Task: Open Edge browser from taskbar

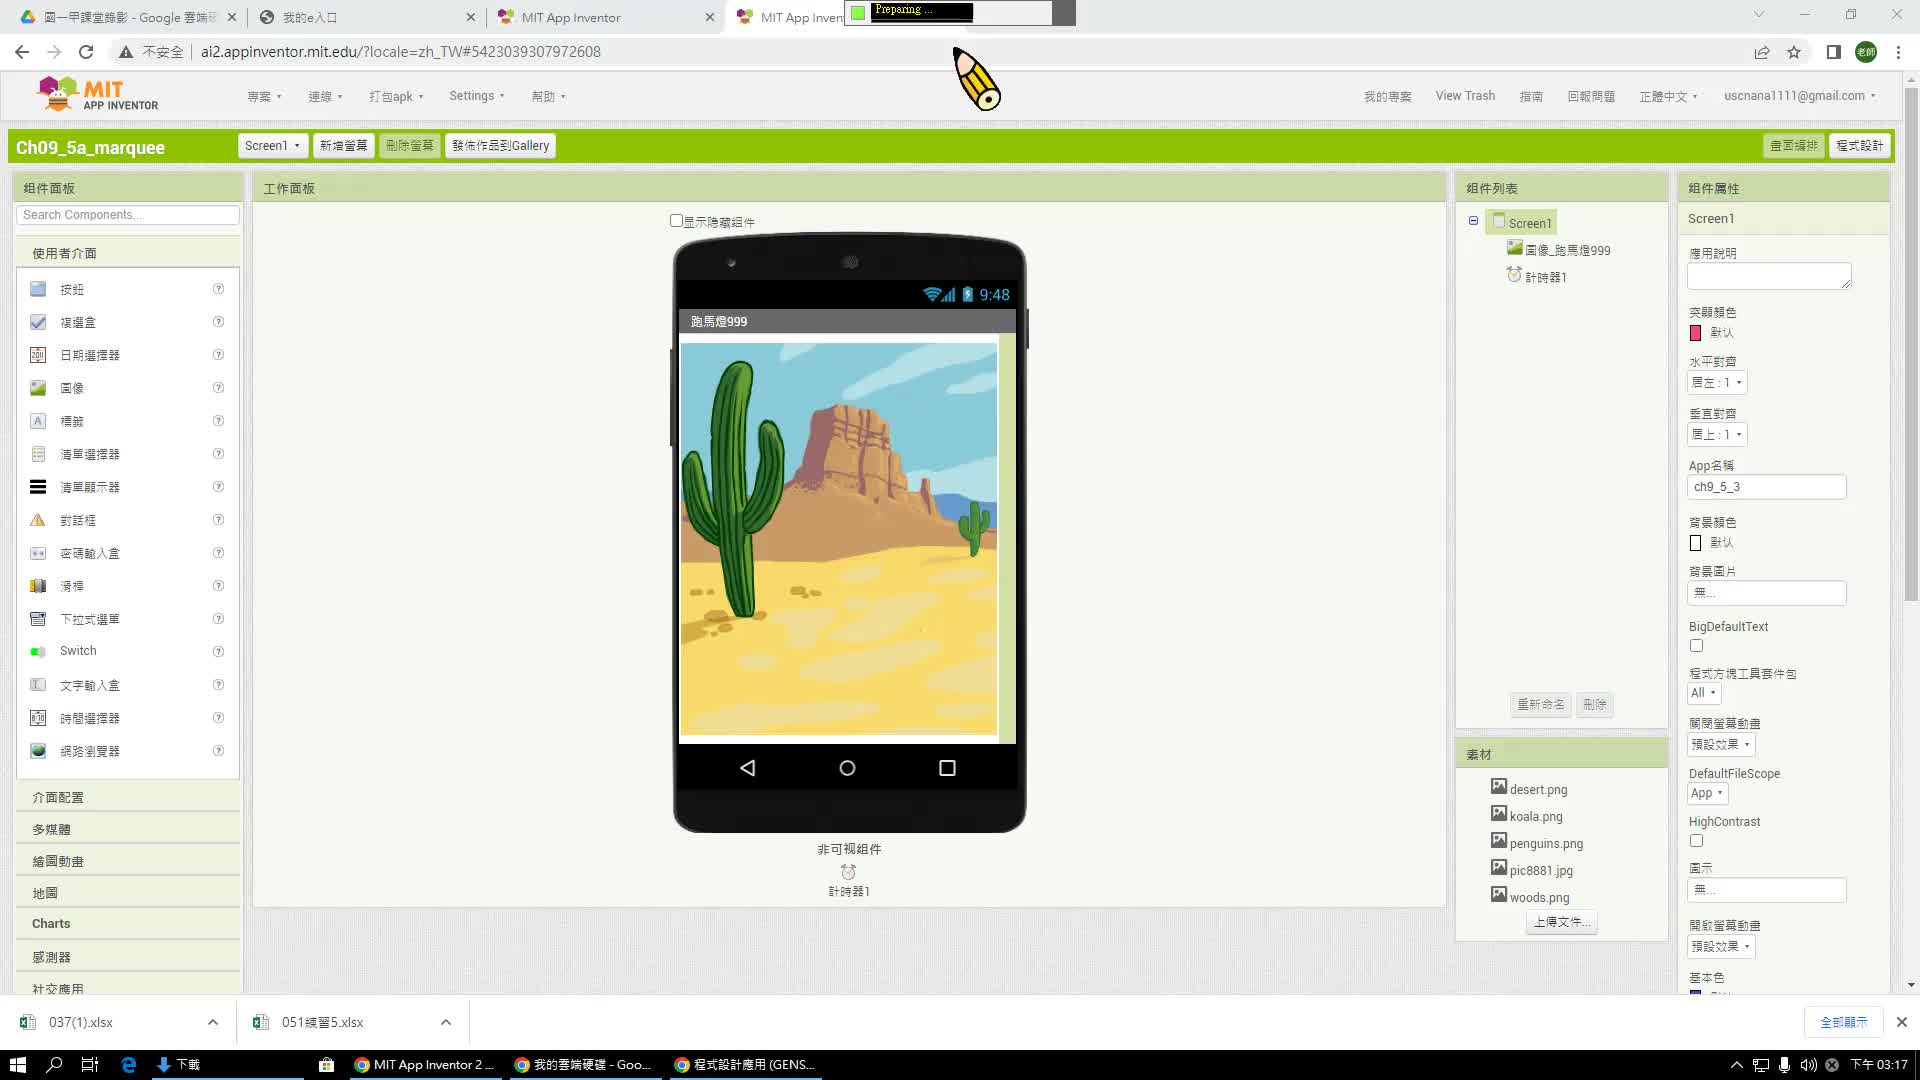Action: click(128, 1065)
